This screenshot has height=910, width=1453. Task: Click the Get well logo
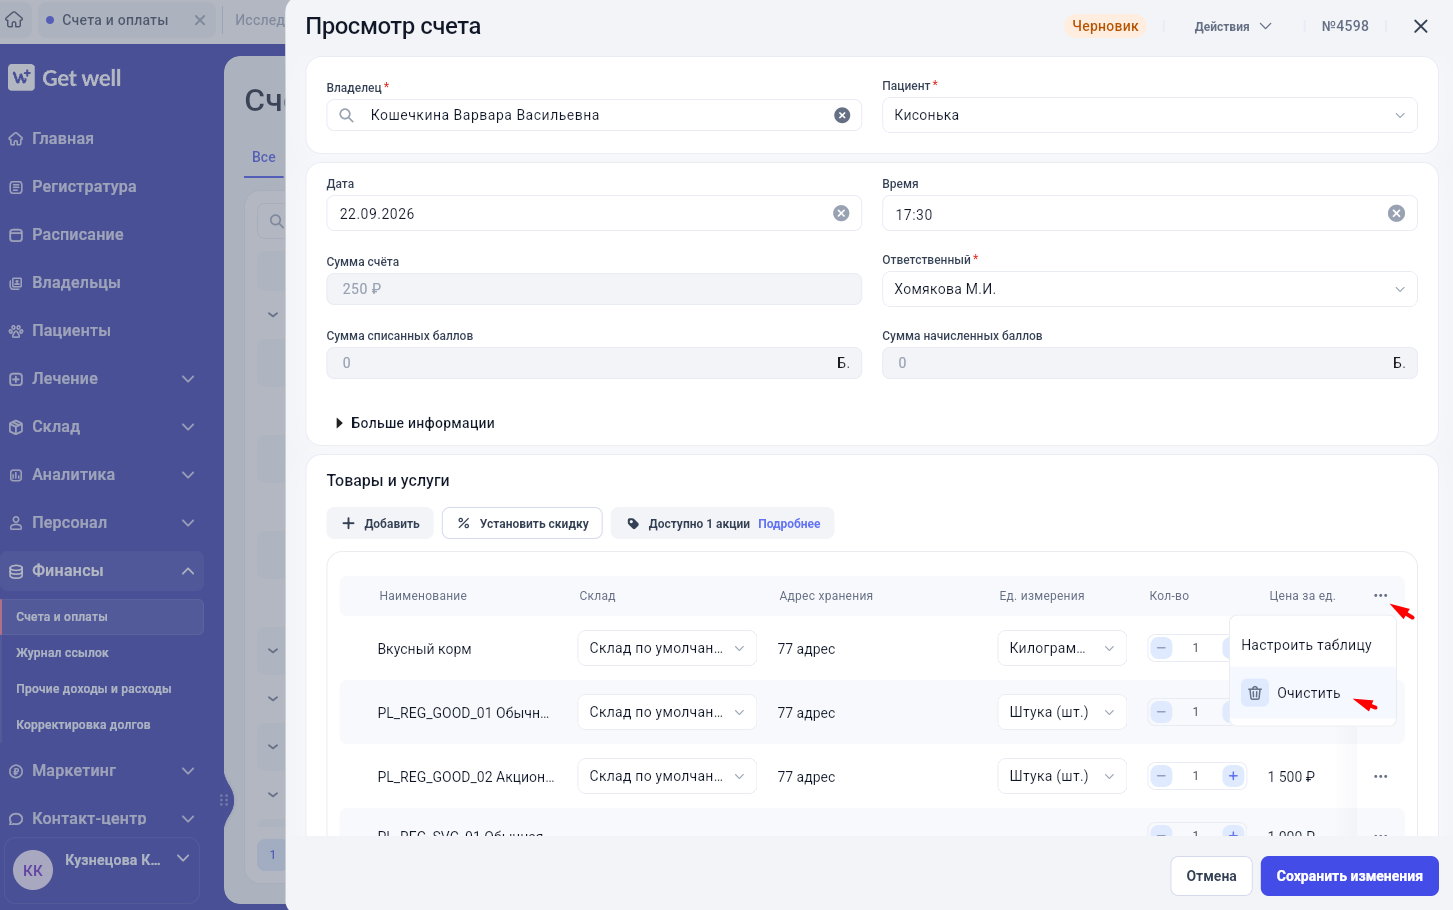(65, 78)
